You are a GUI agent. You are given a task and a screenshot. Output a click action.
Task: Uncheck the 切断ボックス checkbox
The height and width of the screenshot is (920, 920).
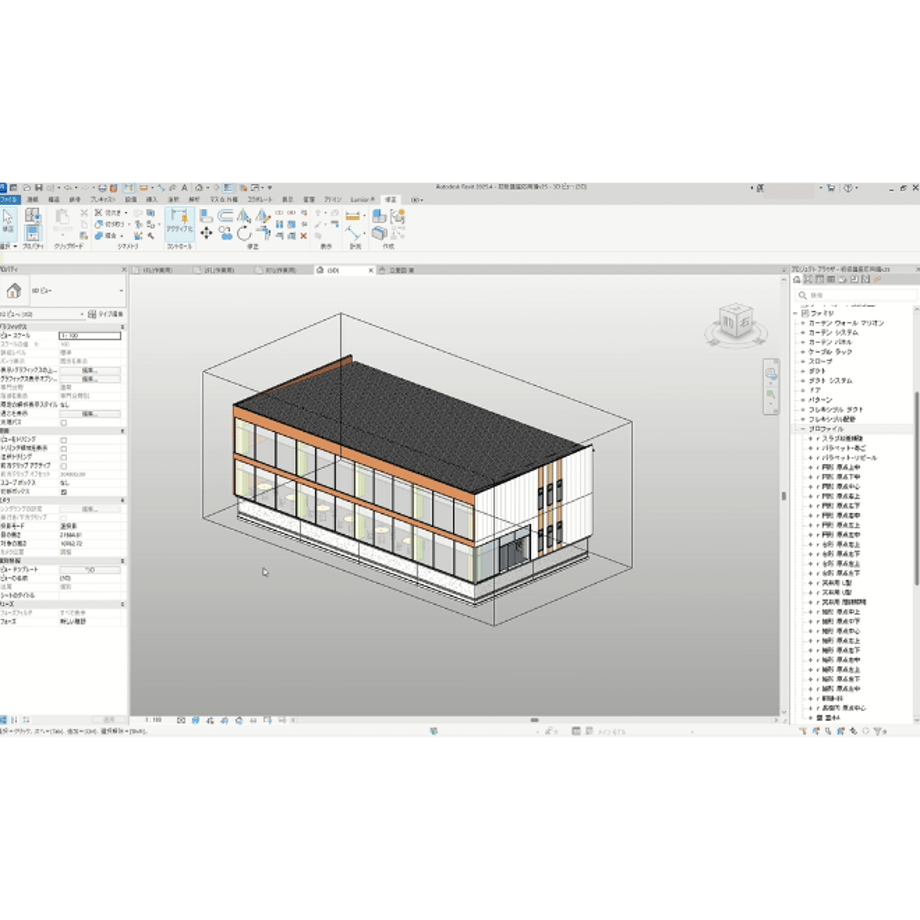click(x=63, y=492)
